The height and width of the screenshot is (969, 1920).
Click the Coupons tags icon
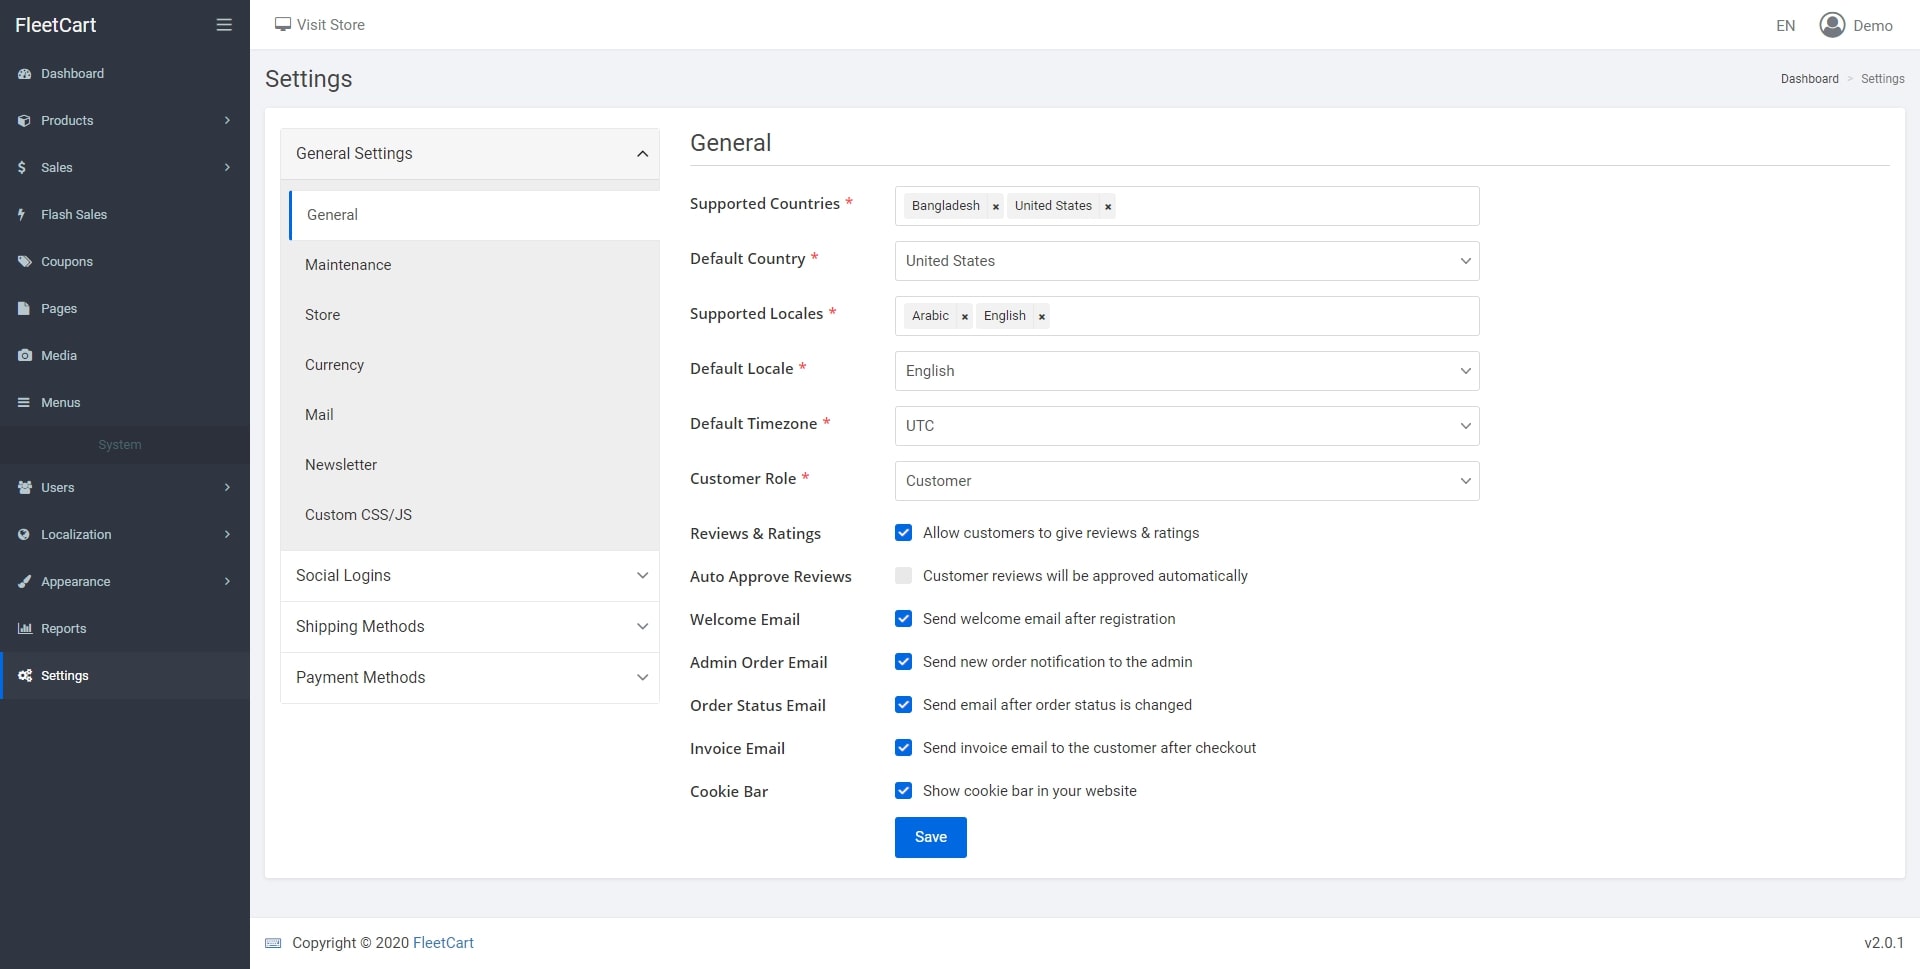(25, 262)
